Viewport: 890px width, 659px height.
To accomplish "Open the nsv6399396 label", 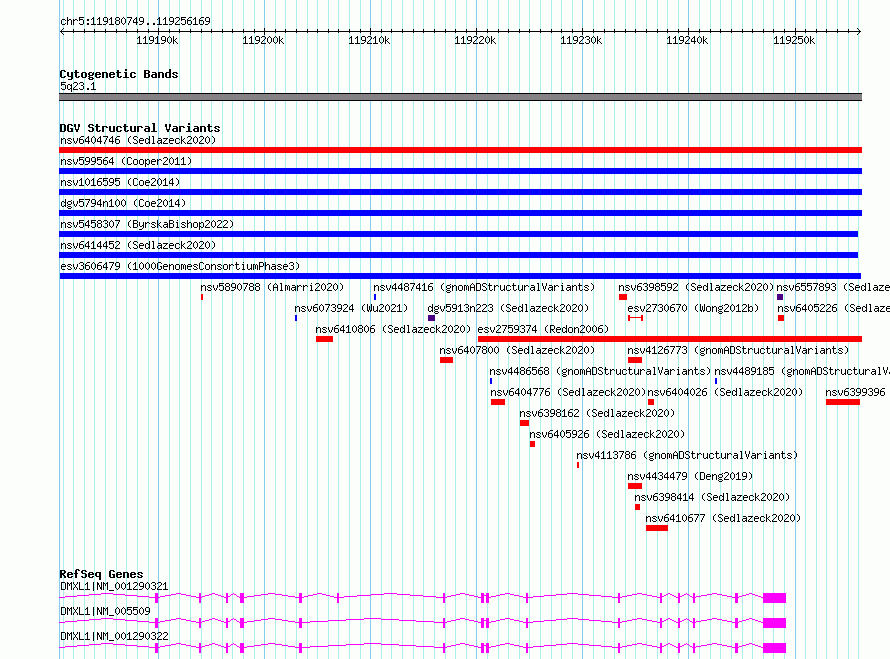I will 855,392.
